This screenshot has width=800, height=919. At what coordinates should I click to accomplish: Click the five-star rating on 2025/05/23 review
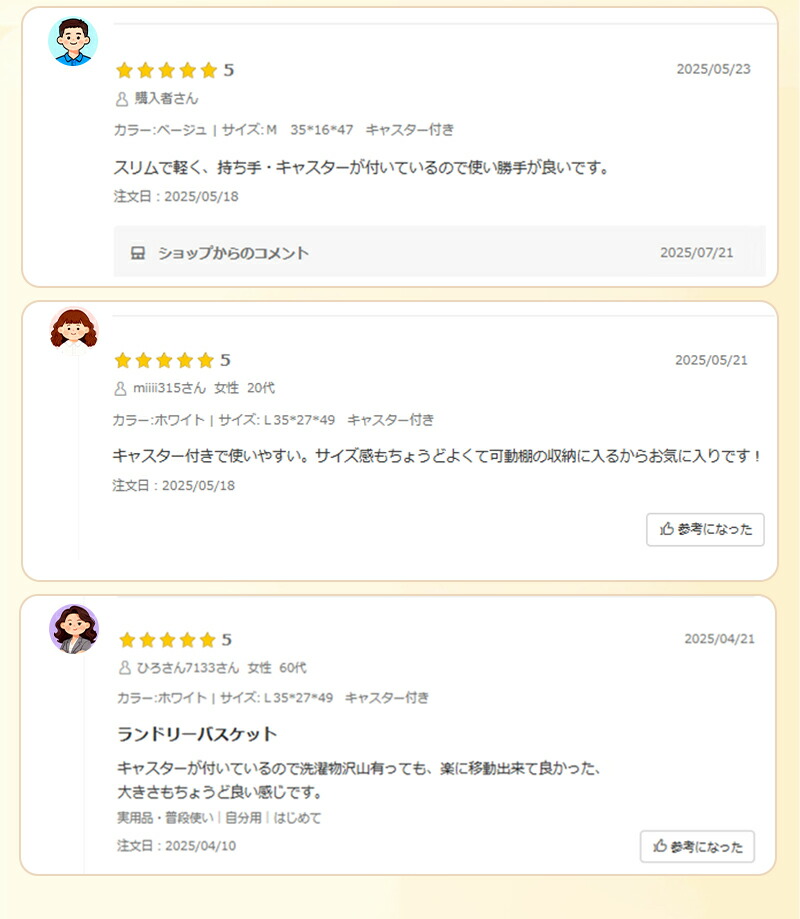tap(166, 70)
